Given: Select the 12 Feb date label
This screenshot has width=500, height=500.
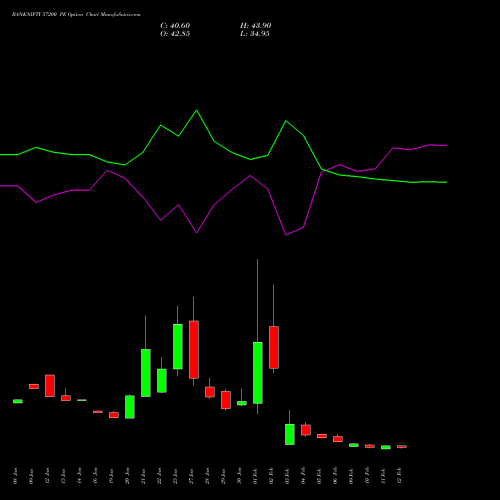Looking at the screenshot, I should point(400,476).
